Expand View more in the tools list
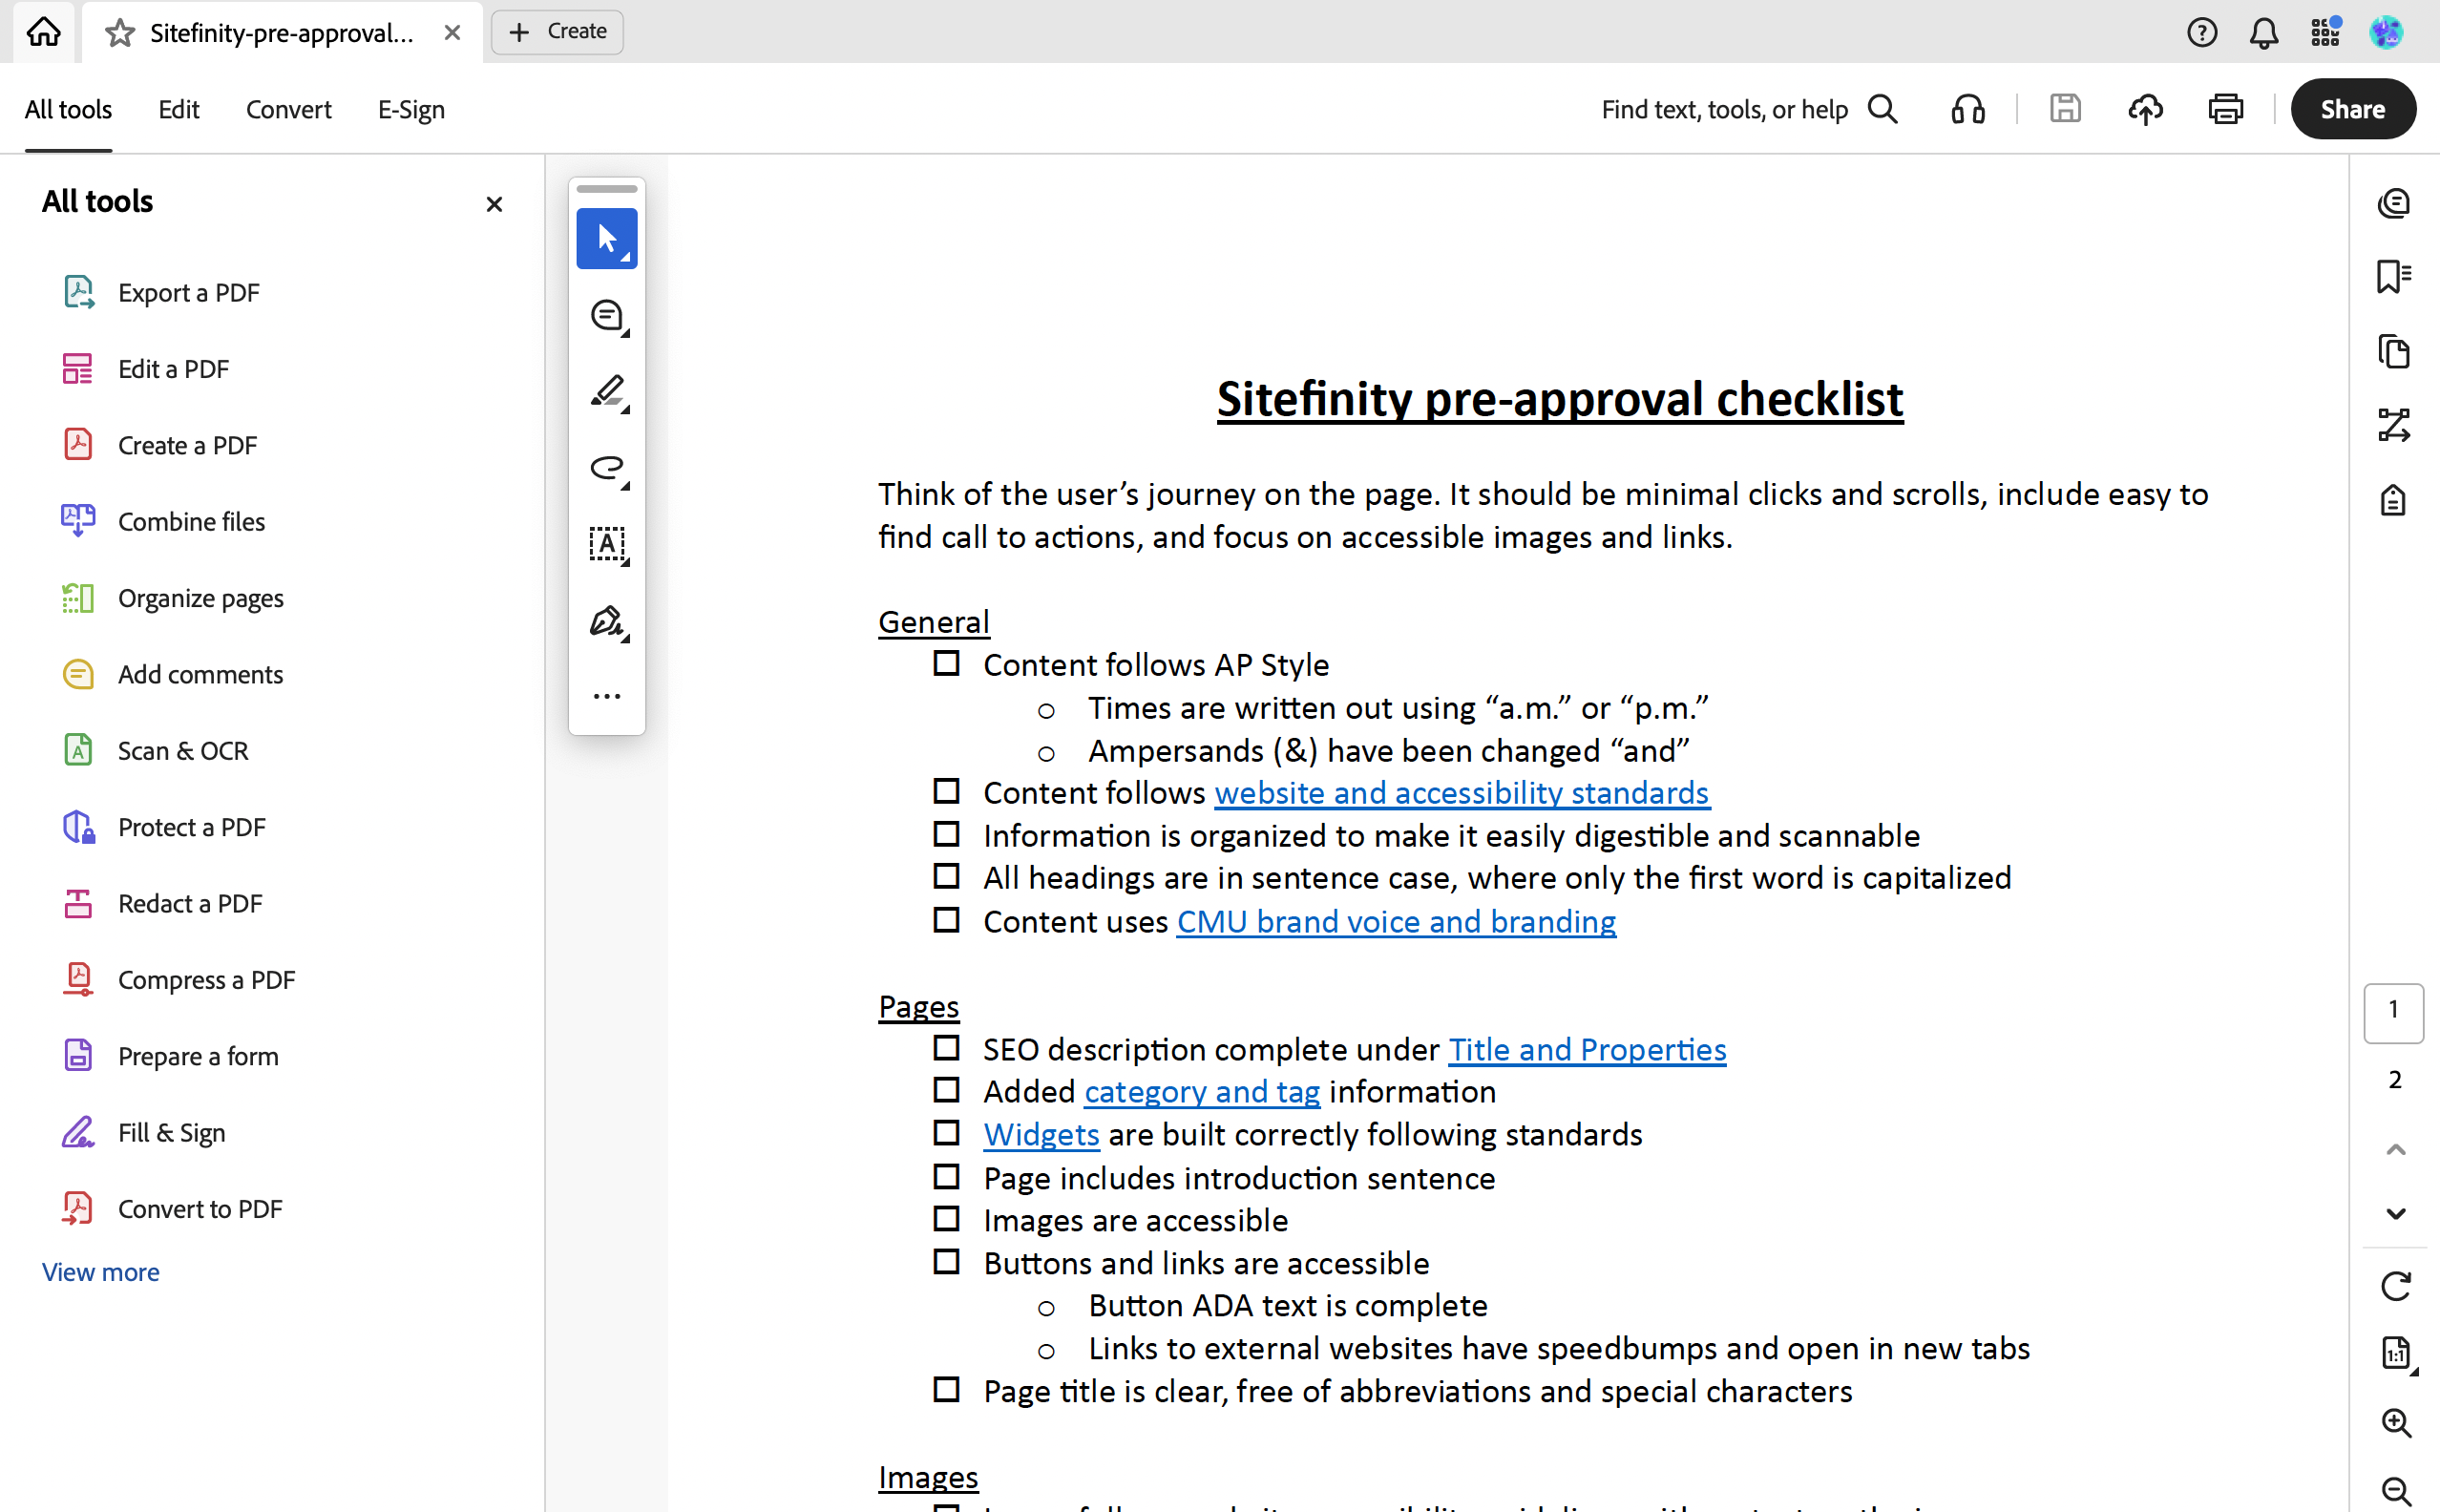 pos(100,1271)
